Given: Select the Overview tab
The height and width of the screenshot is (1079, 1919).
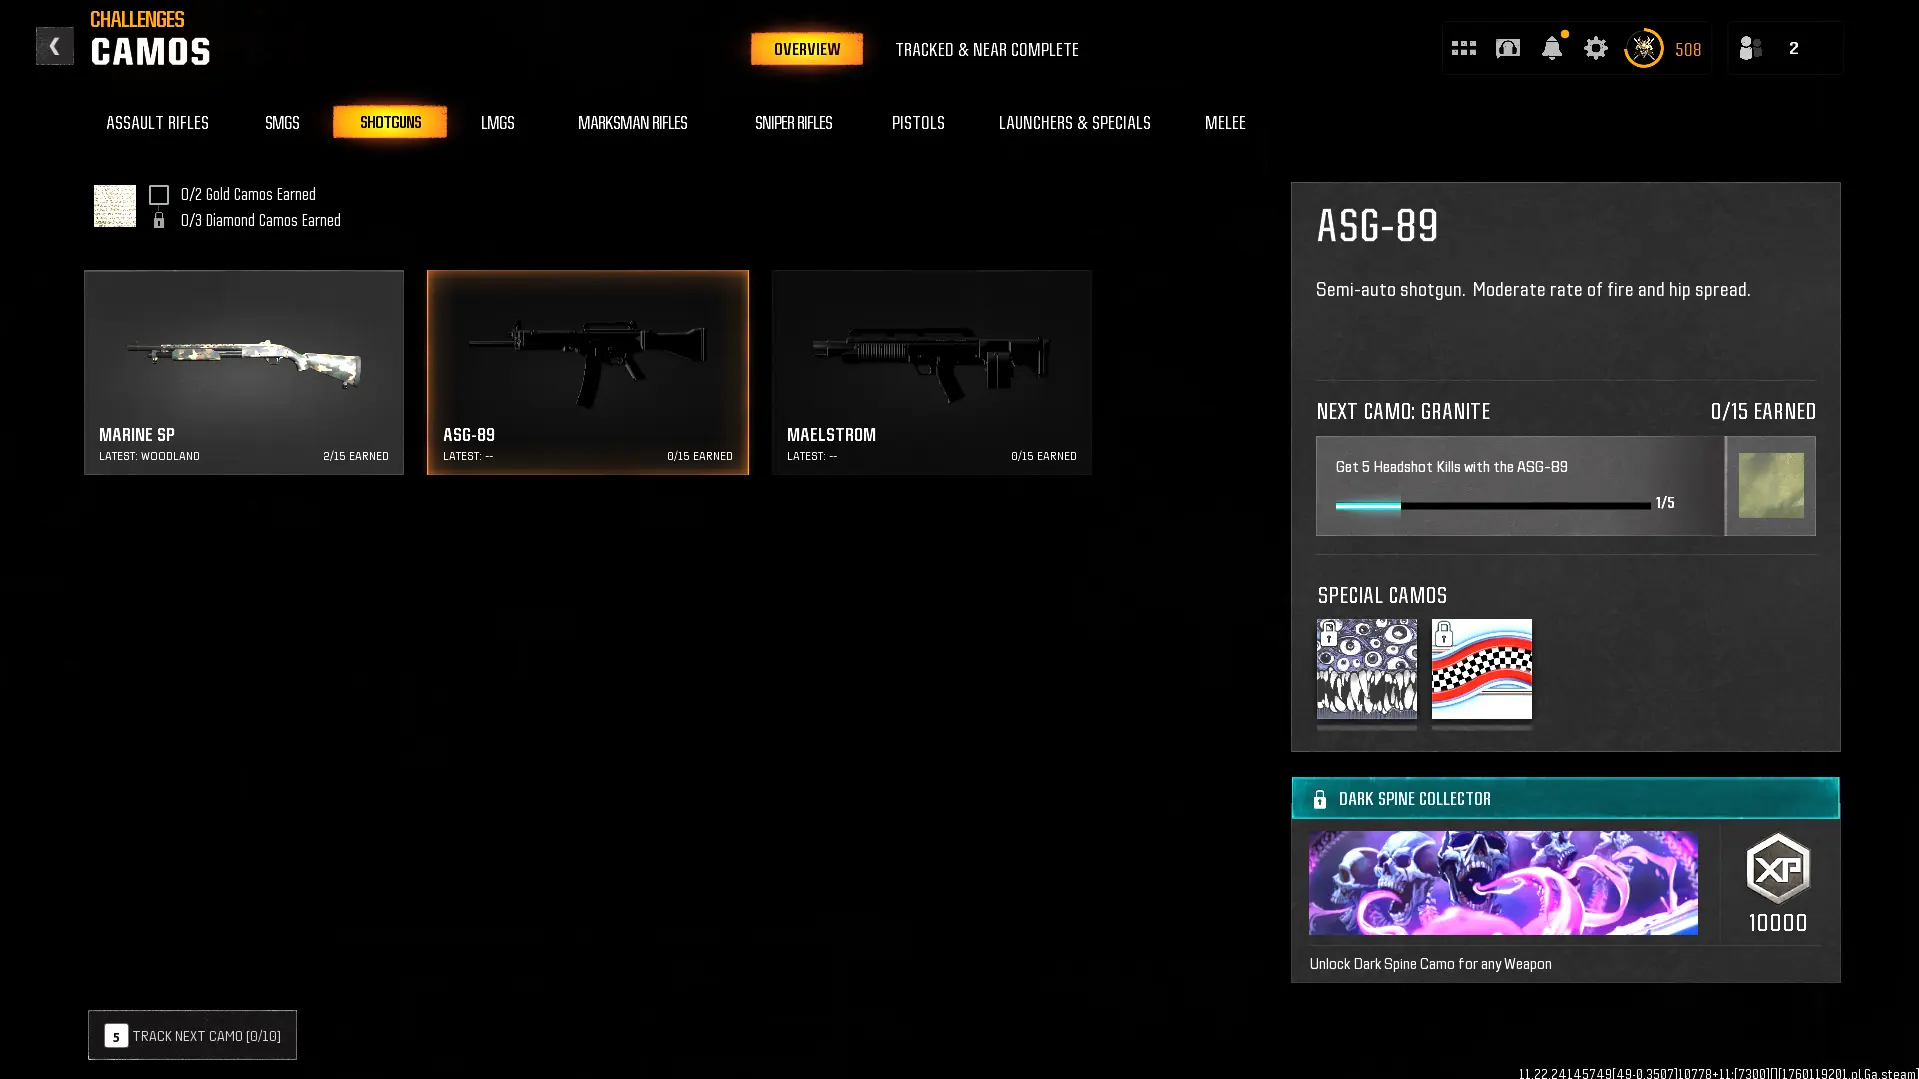Looking at the screenshot, I should tap(807, 49).
